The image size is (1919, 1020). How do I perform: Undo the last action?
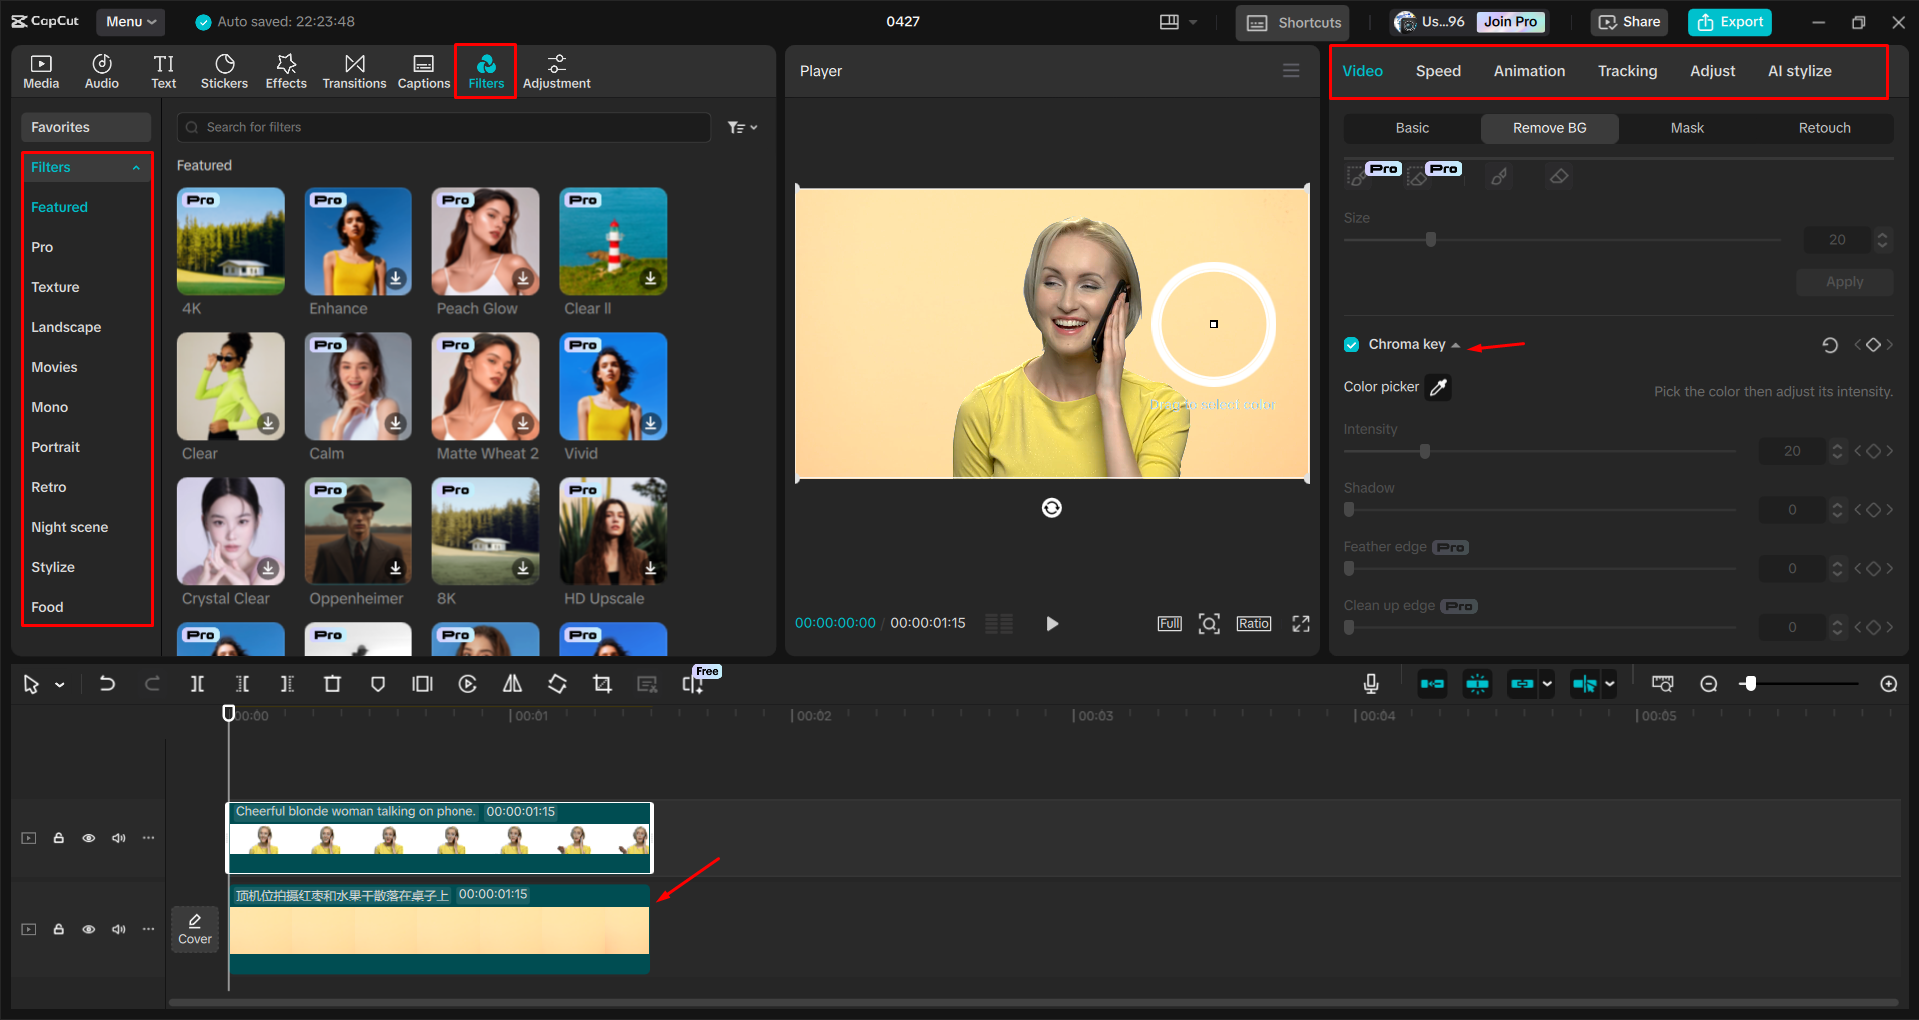point(107,684)
